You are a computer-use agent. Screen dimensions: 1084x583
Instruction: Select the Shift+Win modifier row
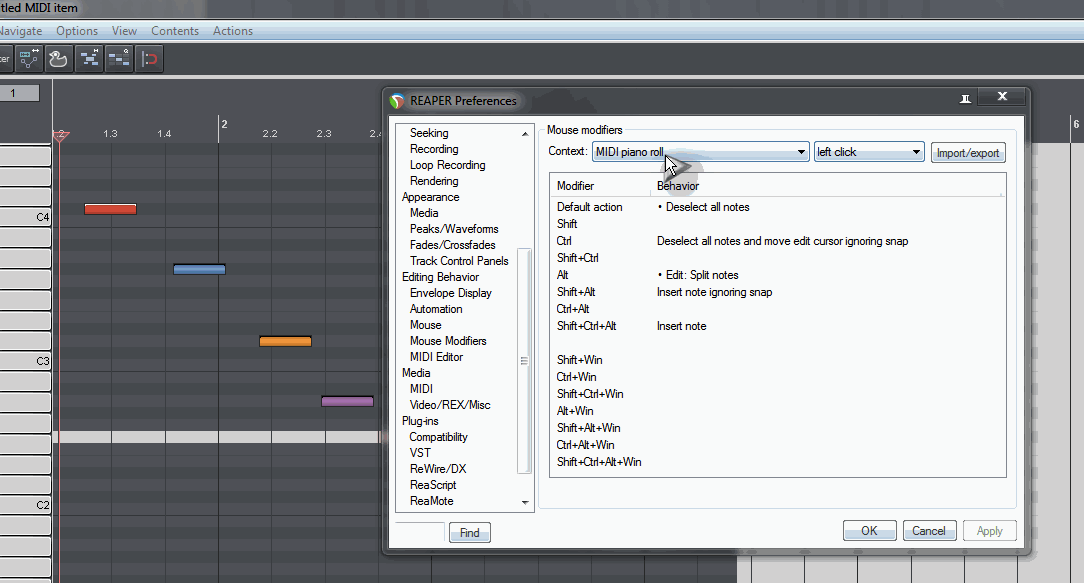778,360
